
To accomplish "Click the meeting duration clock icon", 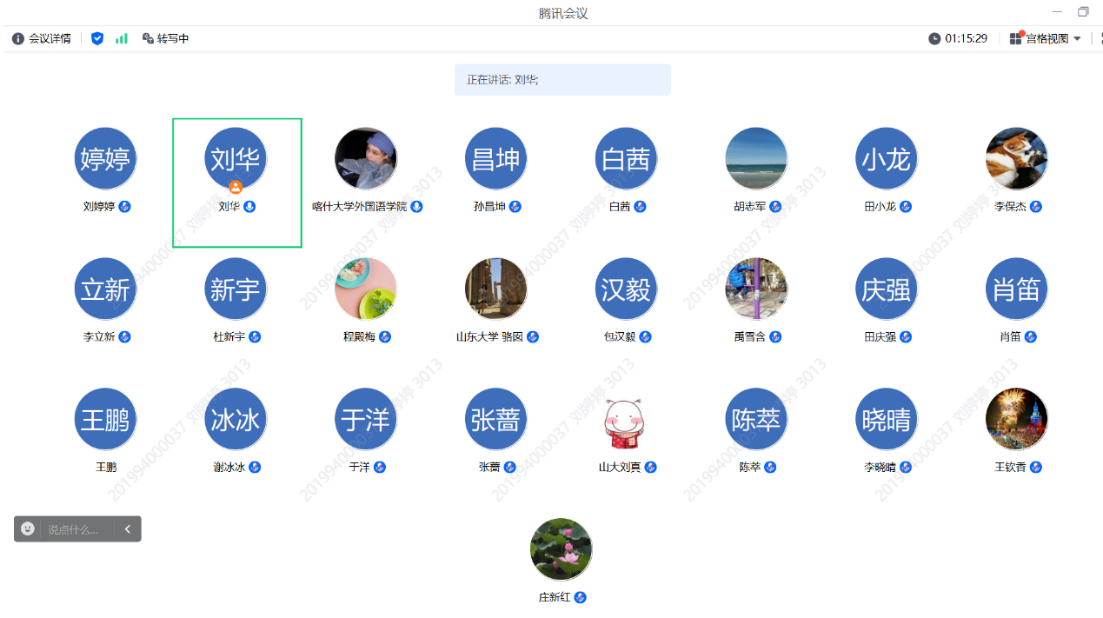I will coord(934,39).
